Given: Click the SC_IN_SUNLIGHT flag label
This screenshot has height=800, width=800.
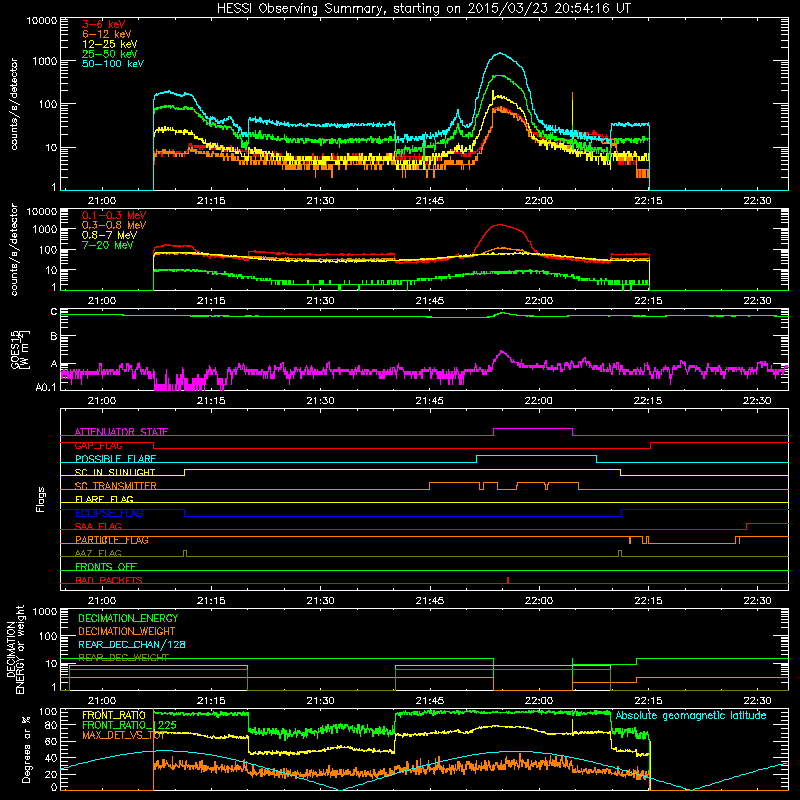Looking at the screenshot, I should coord(115,472).
